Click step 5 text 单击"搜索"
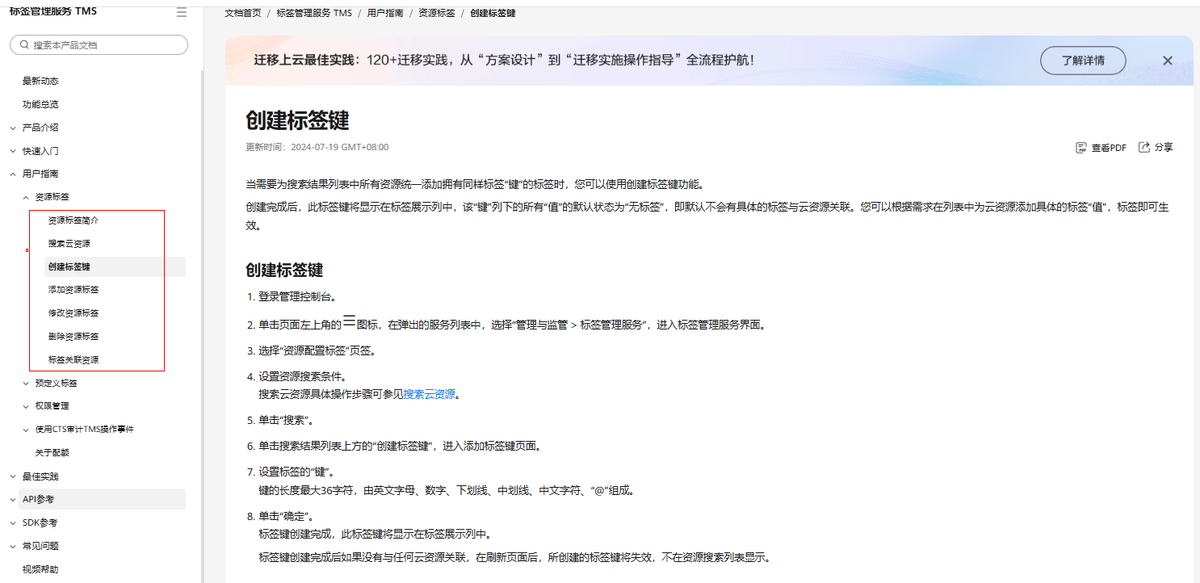1200x583 pixels. tap(287, 421)
